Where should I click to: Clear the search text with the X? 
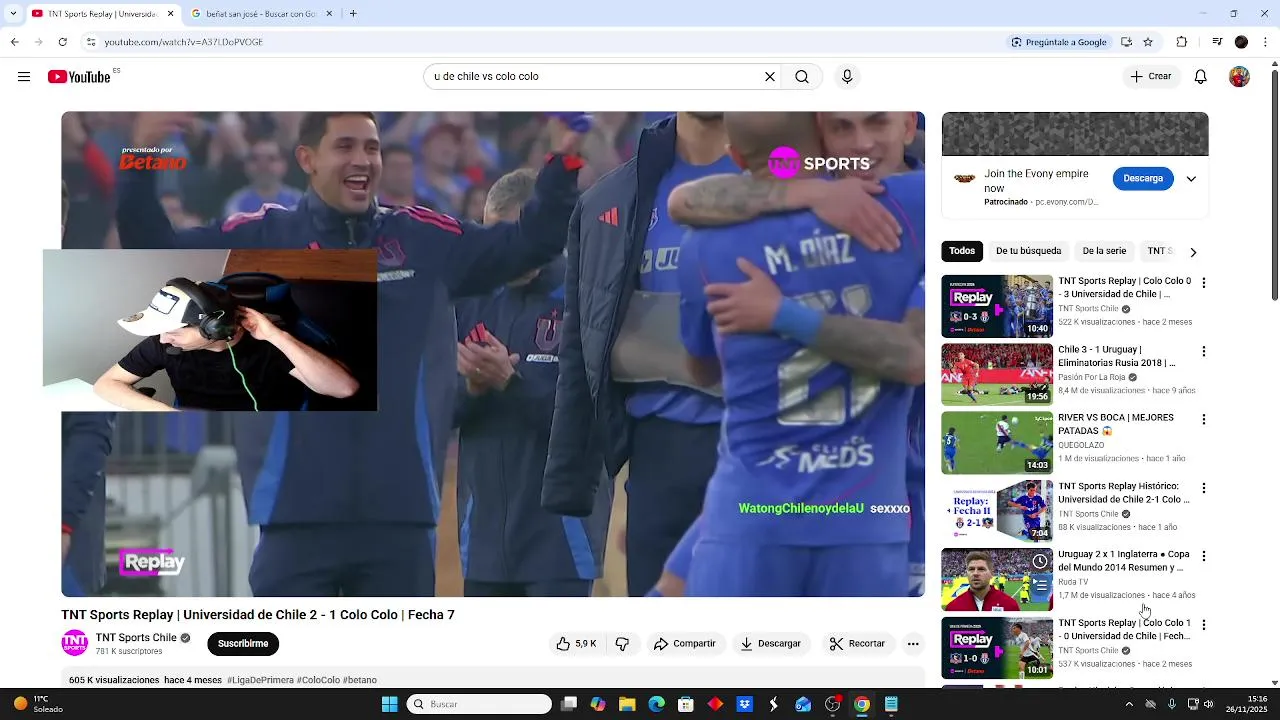(770, 77)
